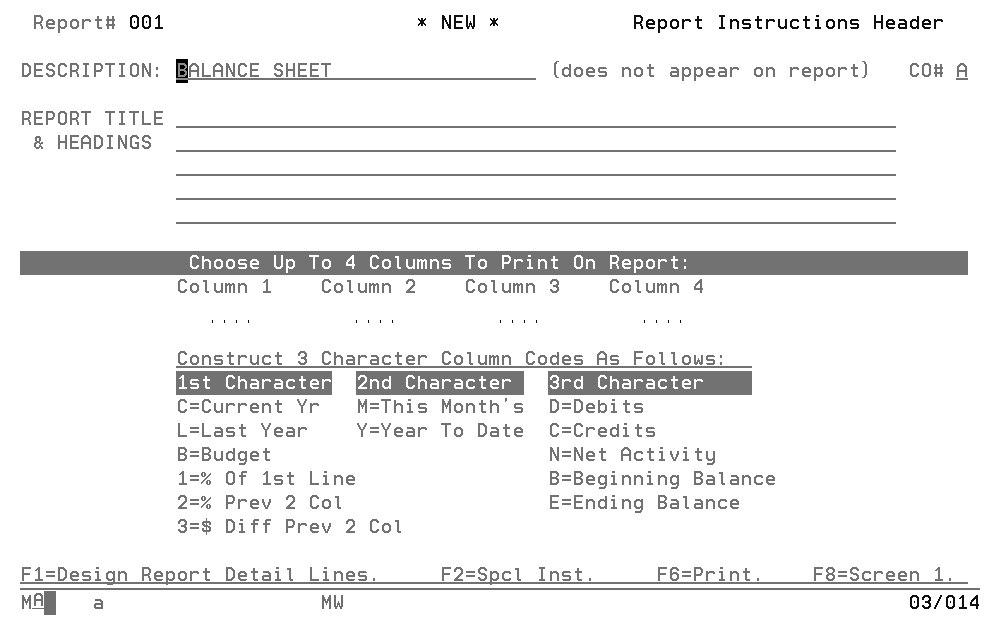Click the fifth heading input line
Viewport: 994px width, 622px height.
536,215
